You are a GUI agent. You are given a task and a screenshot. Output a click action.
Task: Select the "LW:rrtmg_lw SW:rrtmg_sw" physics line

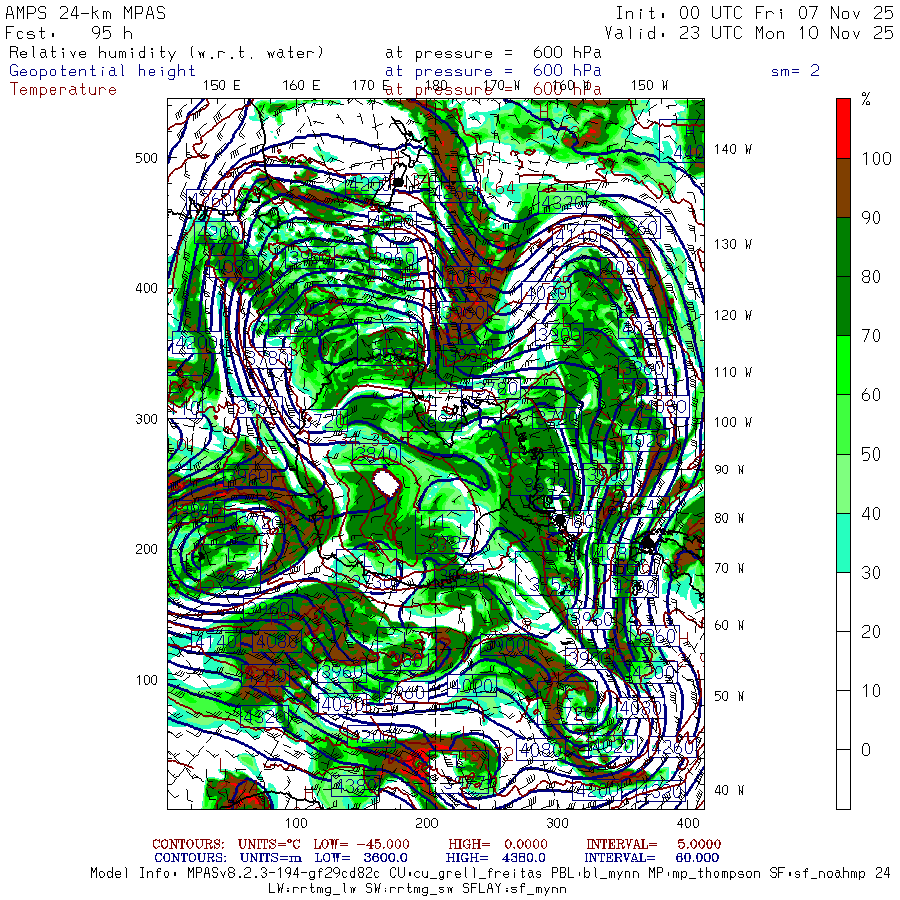point(417,889)
